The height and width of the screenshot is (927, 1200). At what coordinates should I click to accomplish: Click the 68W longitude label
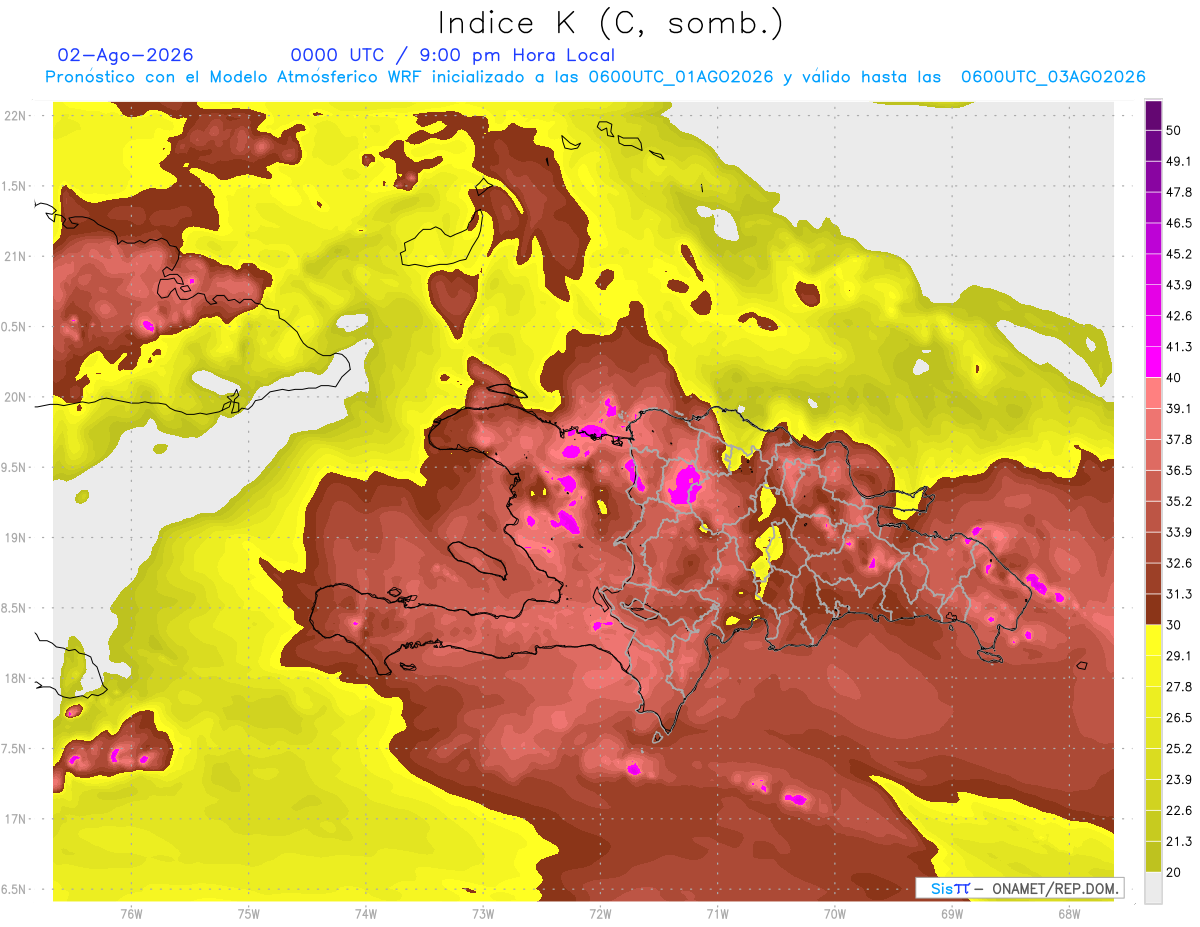(1069, 913)
